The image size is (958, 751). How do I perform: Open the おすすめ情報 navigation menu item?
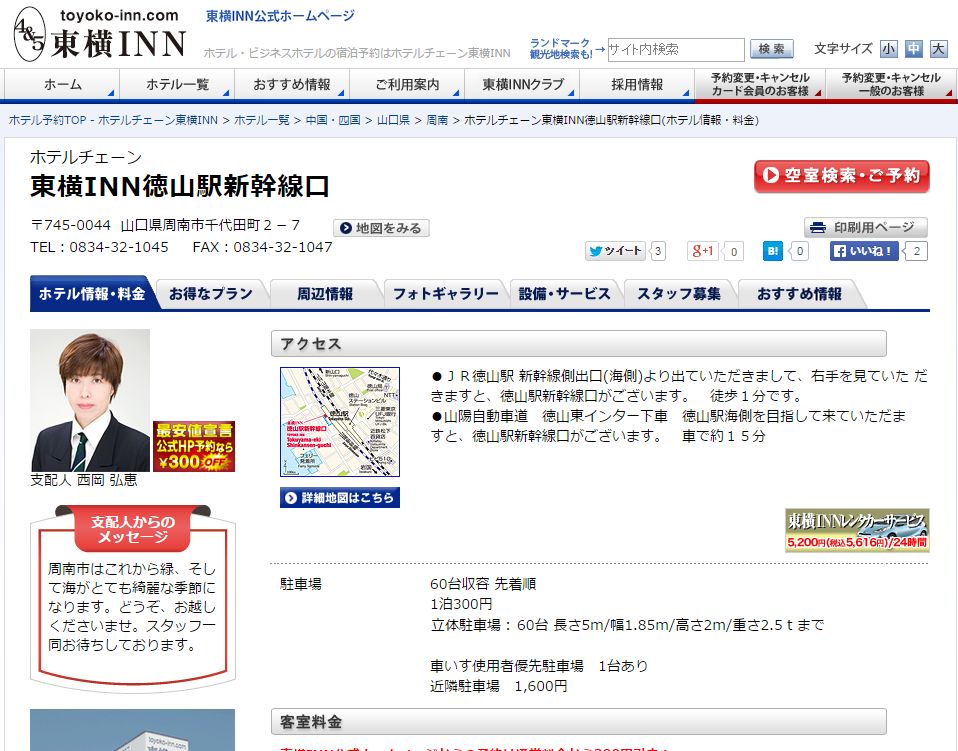[x=292, y=84]
